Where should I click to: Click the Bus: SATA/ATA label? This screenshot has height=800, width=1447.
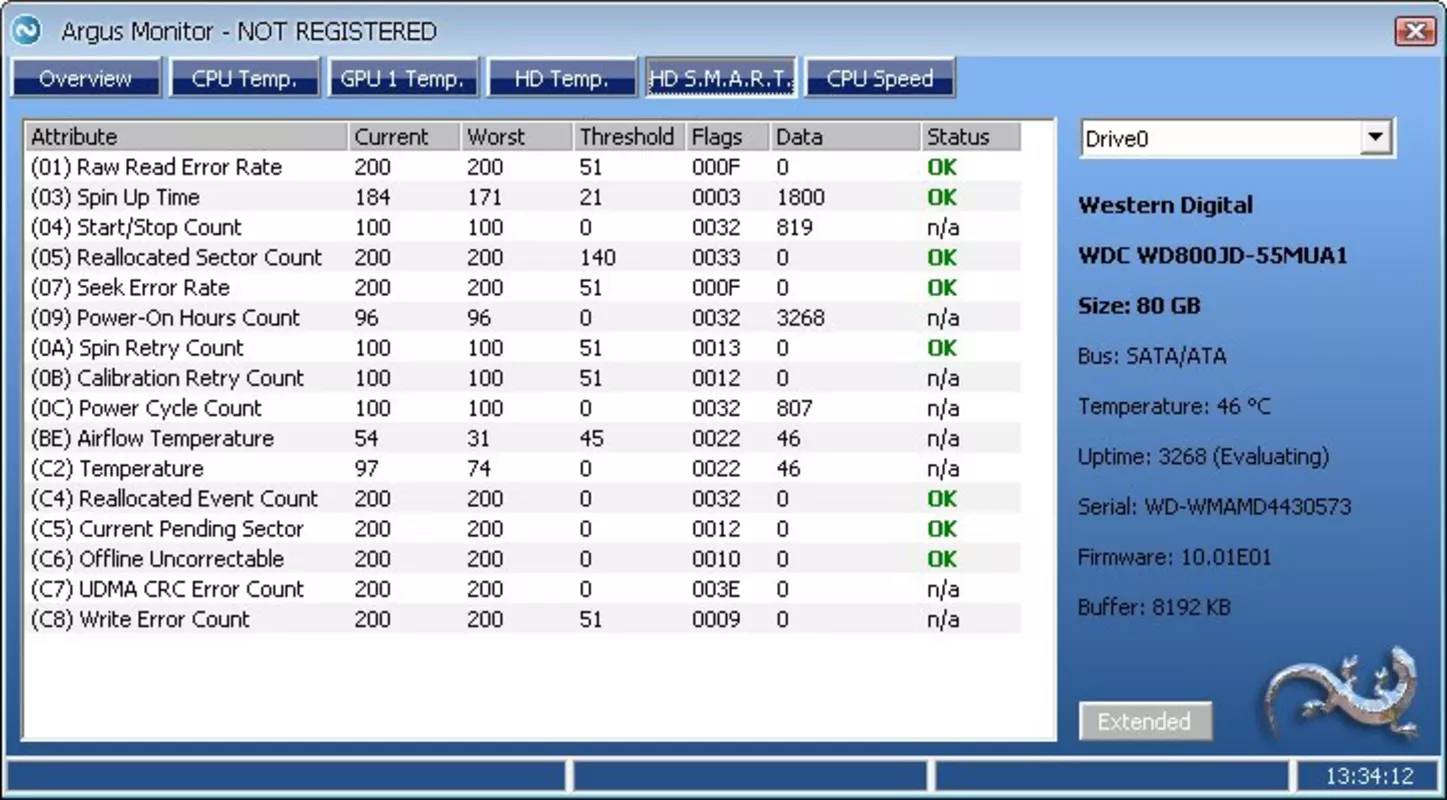point(1152,356)
